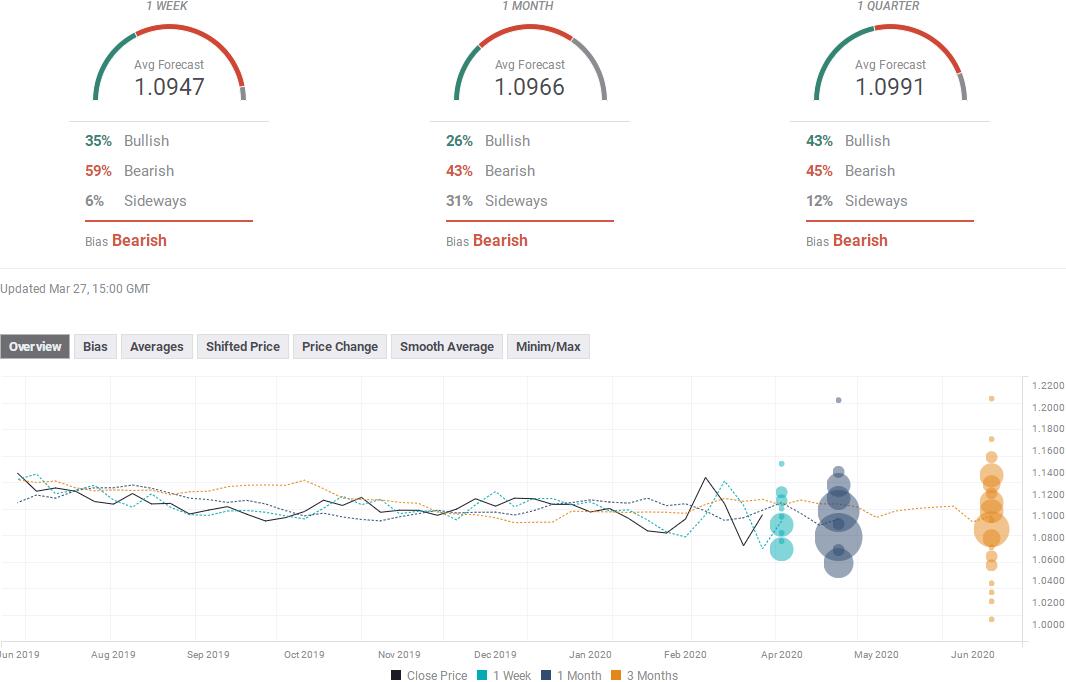Toggle 3 Months legend series
Viewport: 1066px width, 682px height.
click(644, 675)
